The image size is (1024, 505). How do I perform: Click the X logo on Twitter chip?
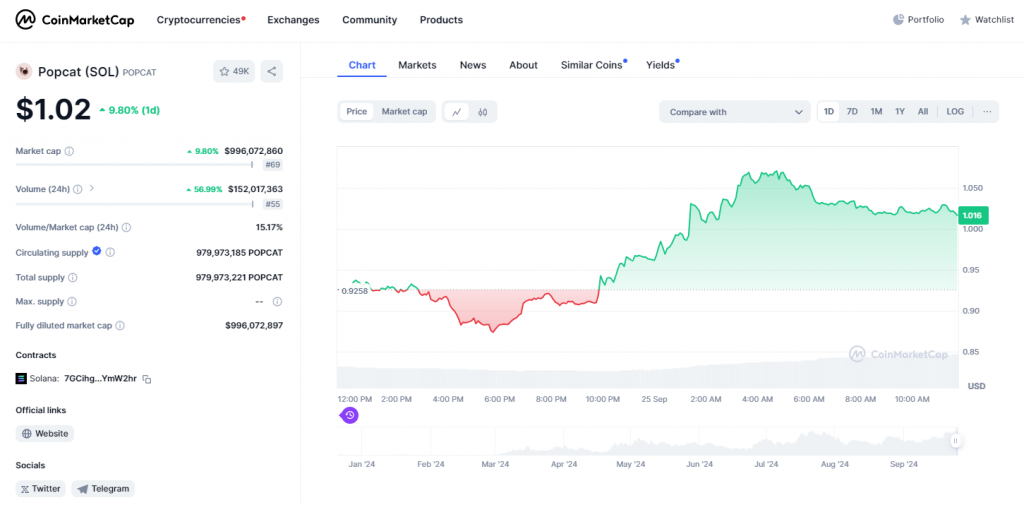tap(25, 489)
